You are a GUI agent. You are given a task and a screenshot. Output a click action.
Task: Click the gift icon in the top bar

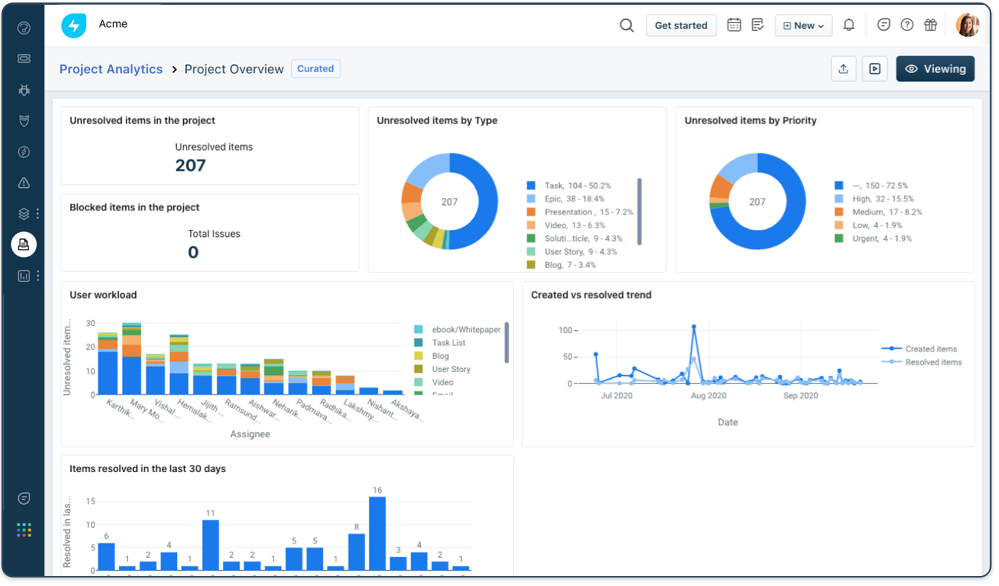pos(930,25)
